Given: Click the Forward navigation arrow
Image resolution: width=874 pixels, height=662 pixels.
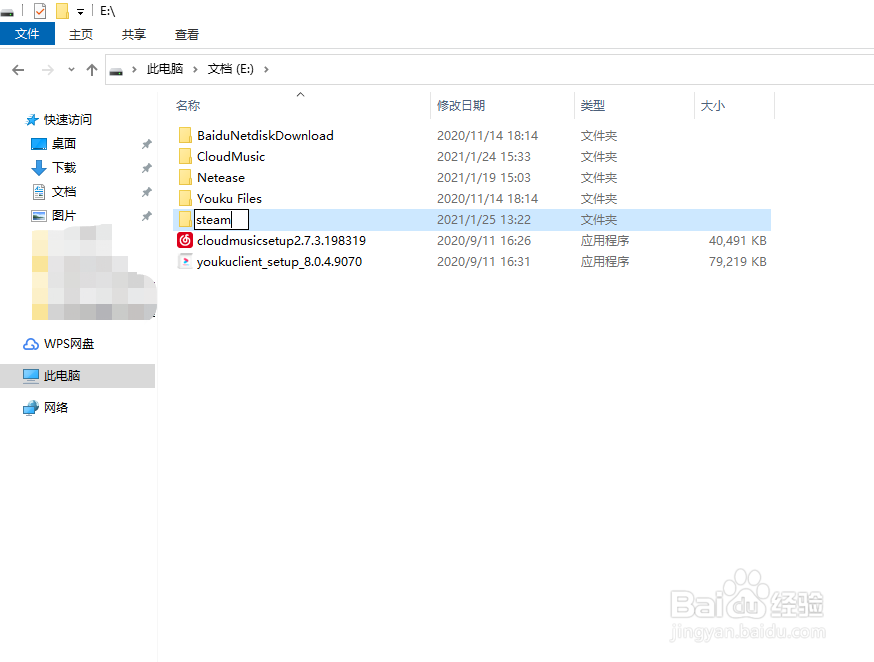Looking at the screenshot, I should pyautogui.click(x=48, y=70).
